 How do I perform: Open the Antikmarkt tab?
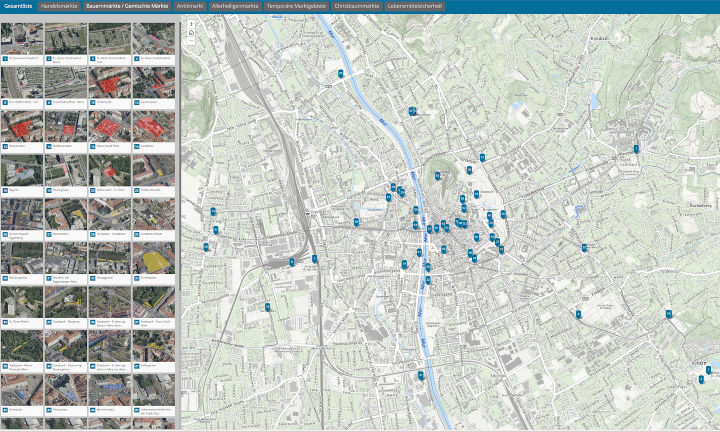pyautogui.click(x=190, y=6)
